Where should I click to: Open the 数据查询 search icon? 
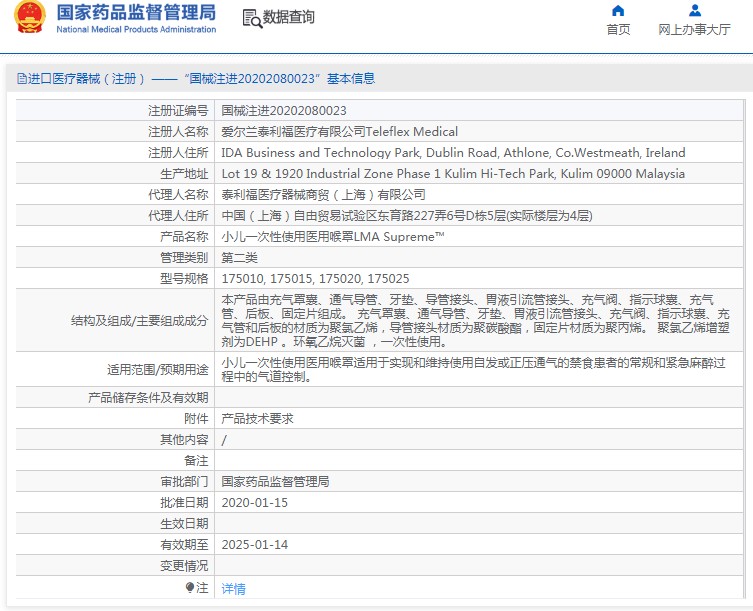click(x=252, y=18)
